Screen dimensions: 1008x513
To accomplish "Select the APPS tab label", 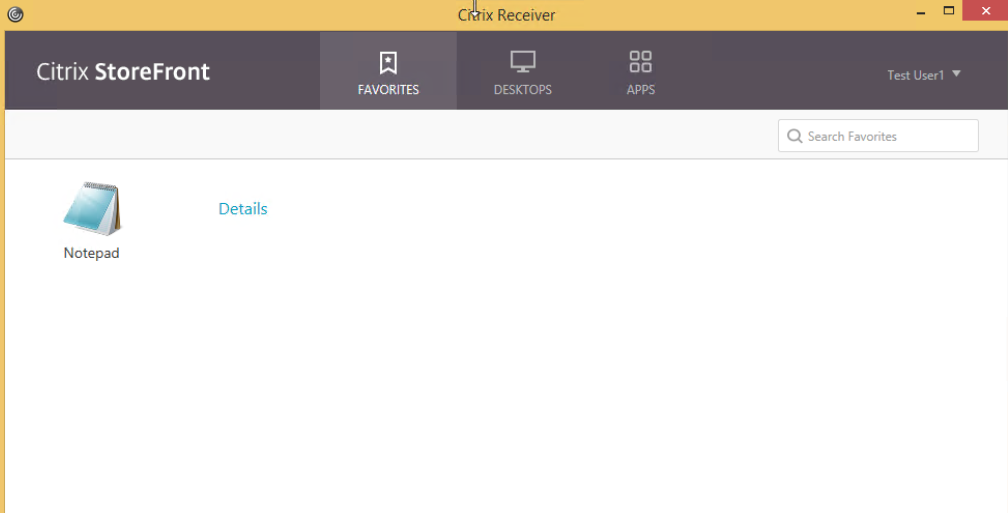I will 640,90.
